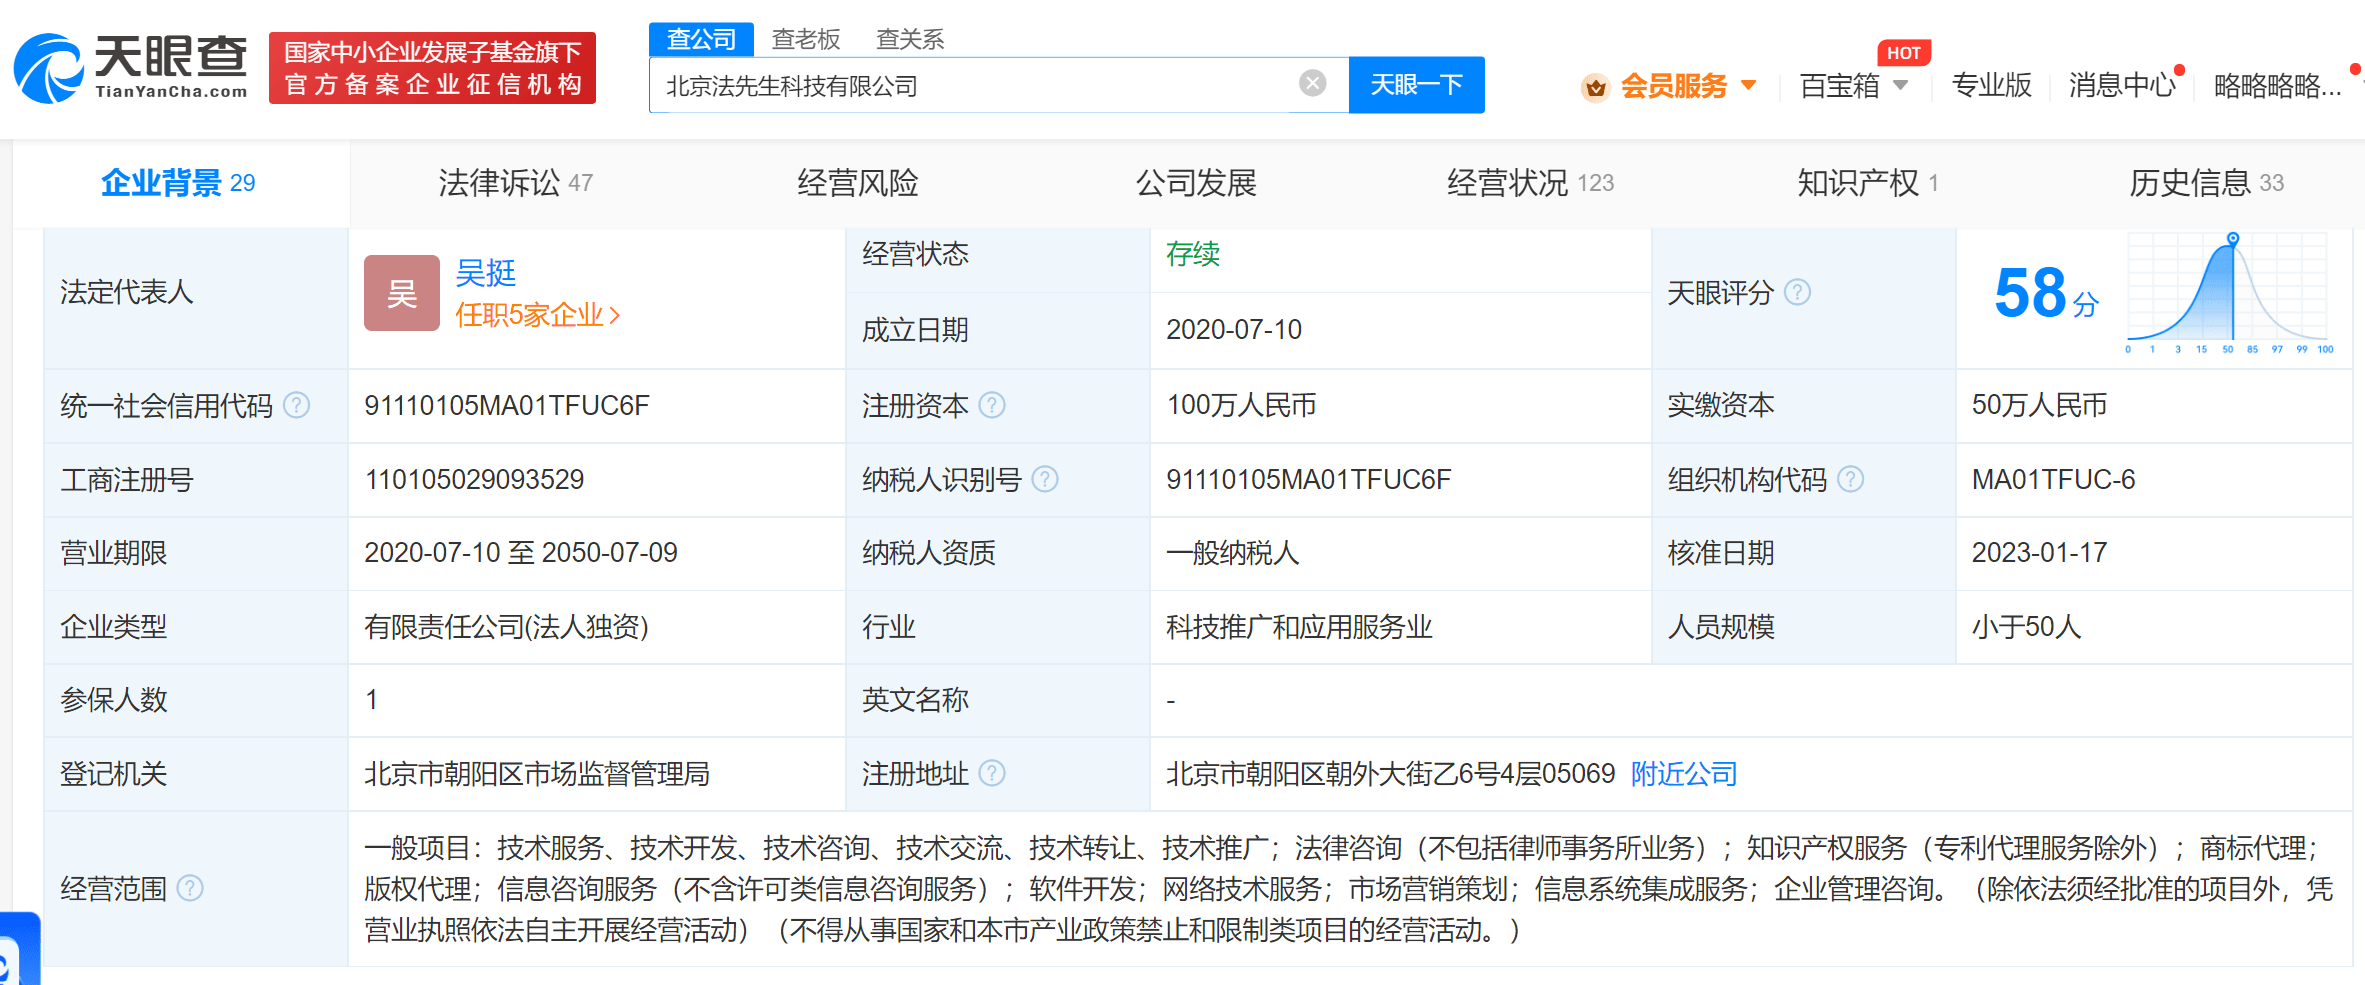Click staff size 小于50人
This screenshot has height=985, width=2365.
[2026, 627]
